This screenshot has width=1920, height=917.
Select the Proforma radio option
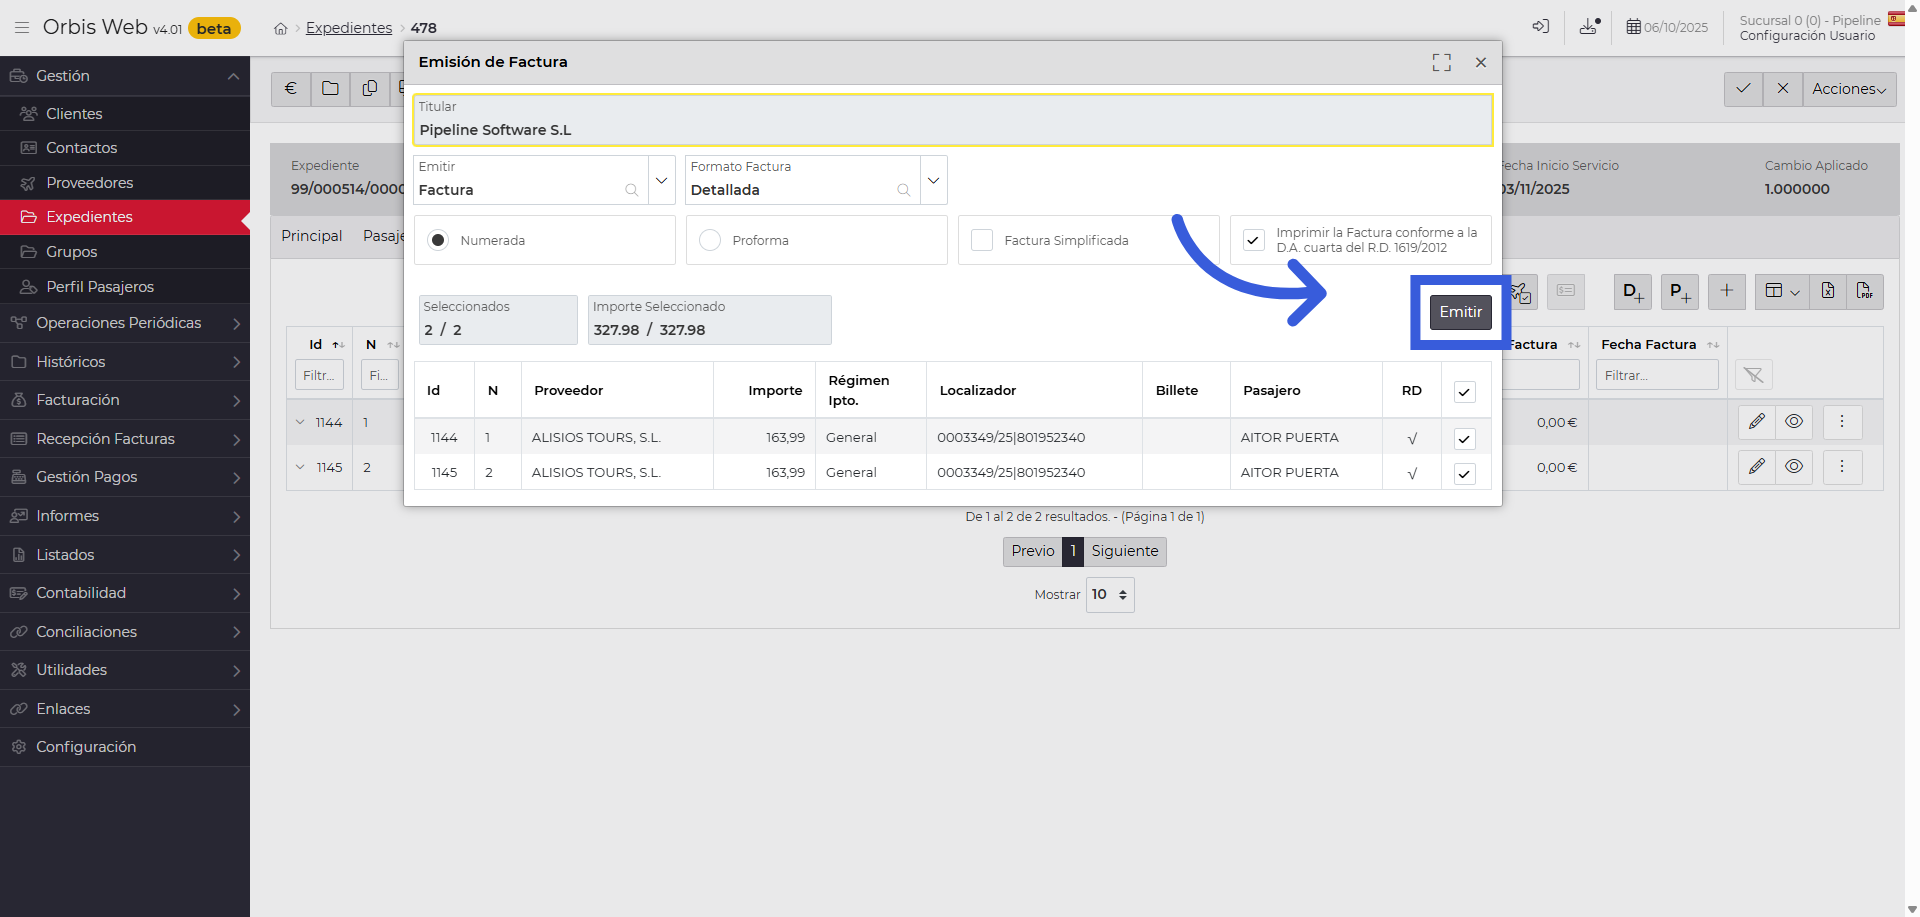(x=710, y=240)
